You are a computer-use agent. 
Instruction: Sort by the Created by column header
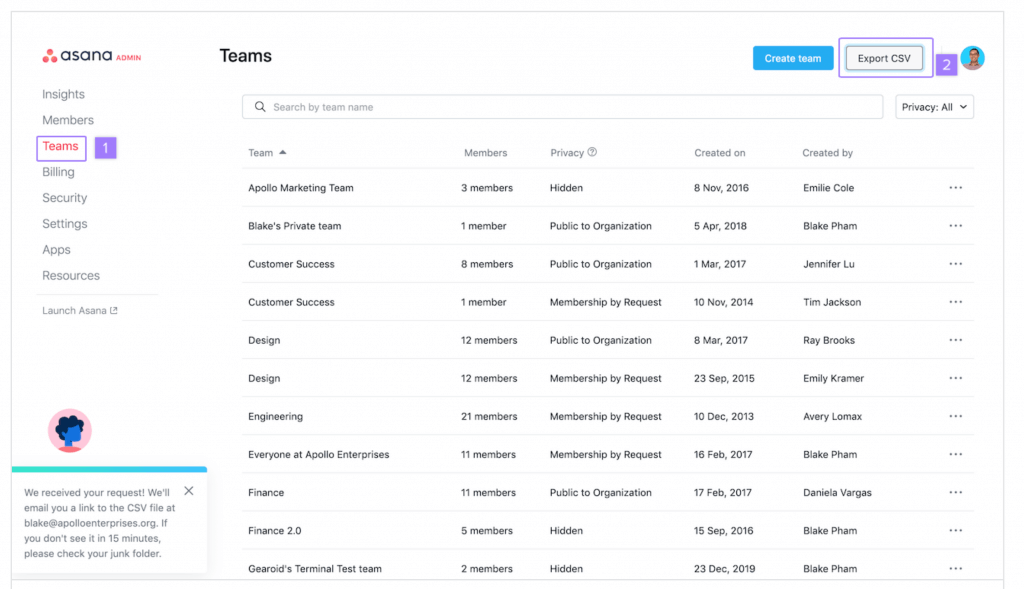click(x=827, y=153)
